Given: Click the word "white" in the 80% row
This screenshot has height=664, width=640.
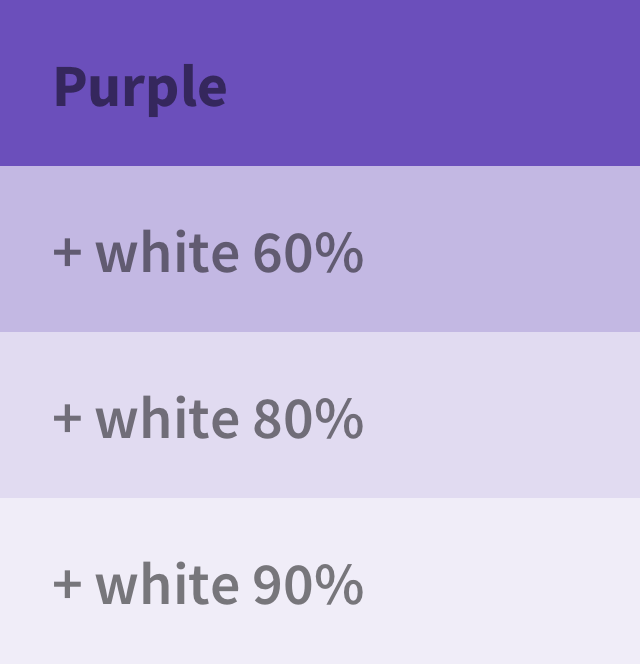Looking at the screenshot, I should pos(167,418).
